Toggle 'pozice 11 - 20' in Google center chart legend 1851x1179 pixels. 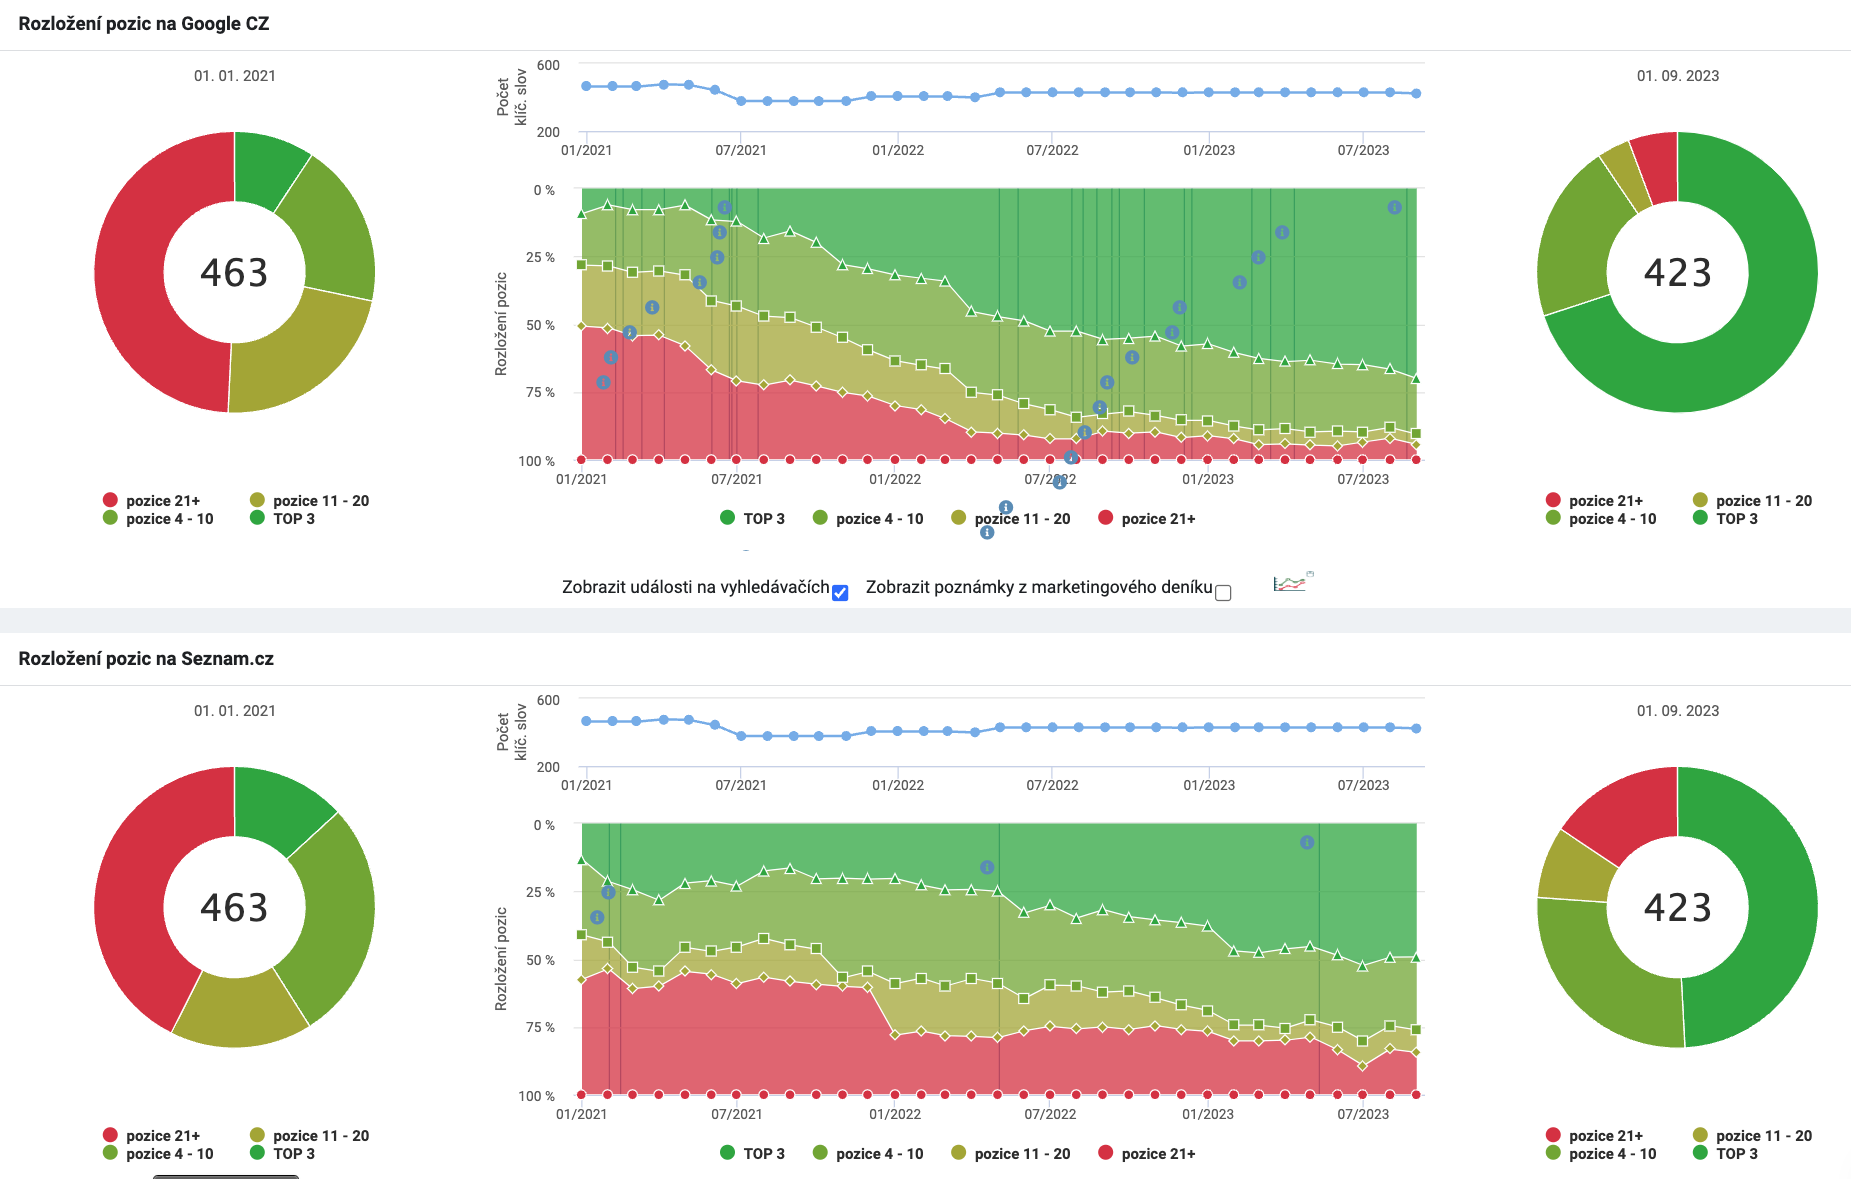click(x=1010, y=518)
